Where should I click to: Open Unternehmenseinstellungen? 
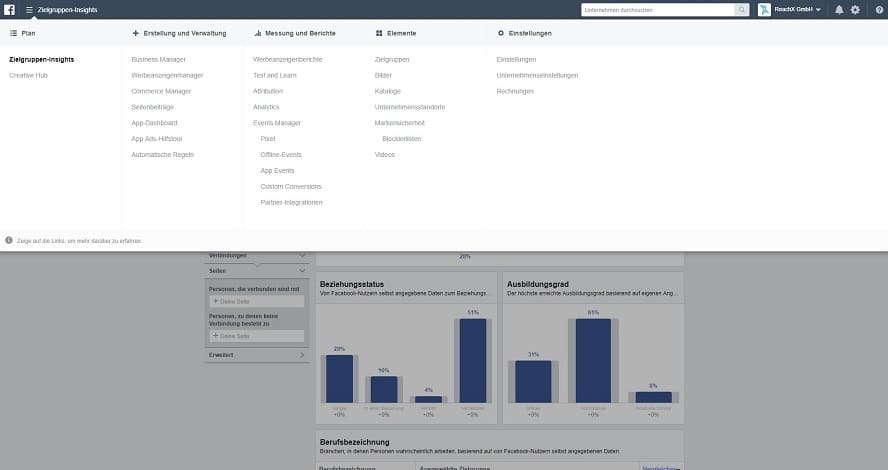537,75
